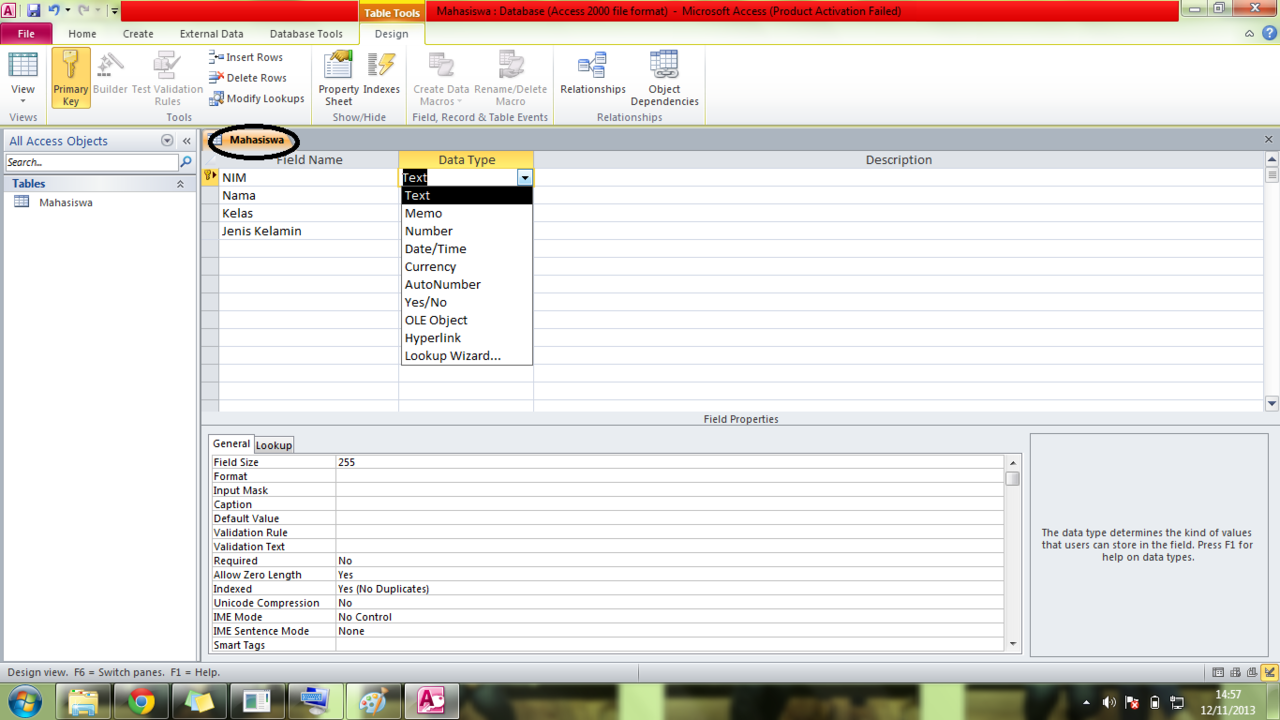
Task: Switch to the External Data tab
Action: click(211, 33)
